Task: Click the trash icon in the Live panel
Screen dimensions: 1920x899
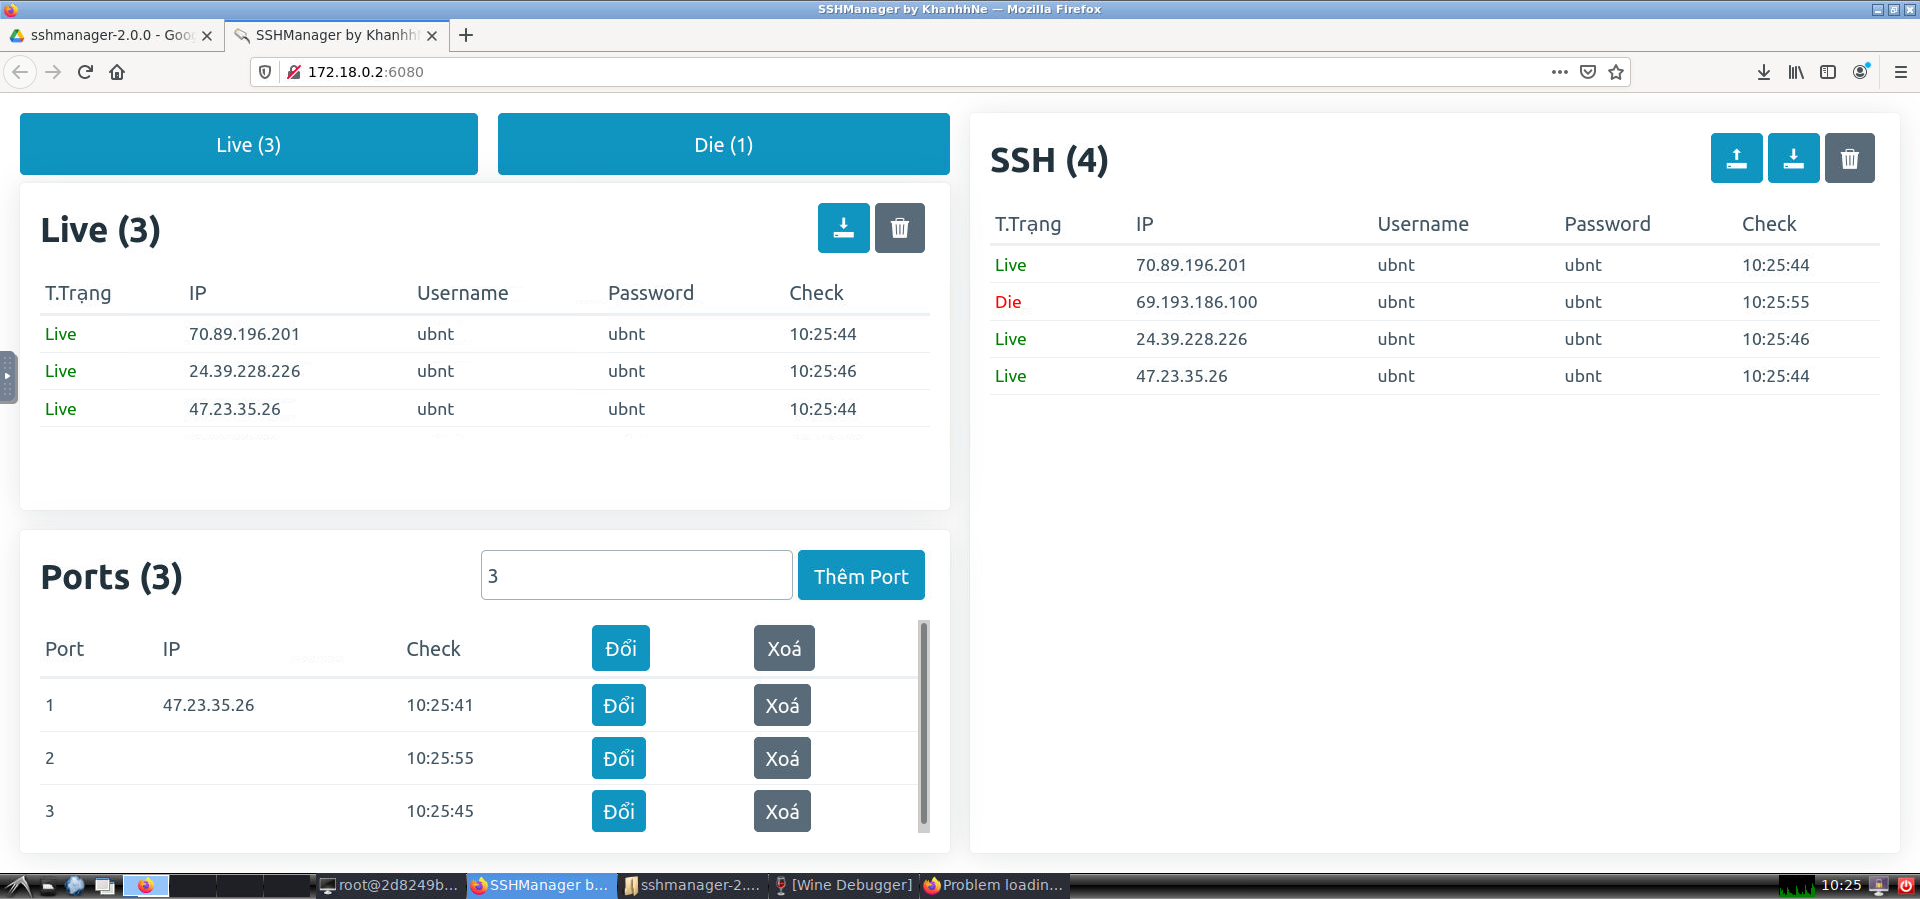Action: click(900, 228)
